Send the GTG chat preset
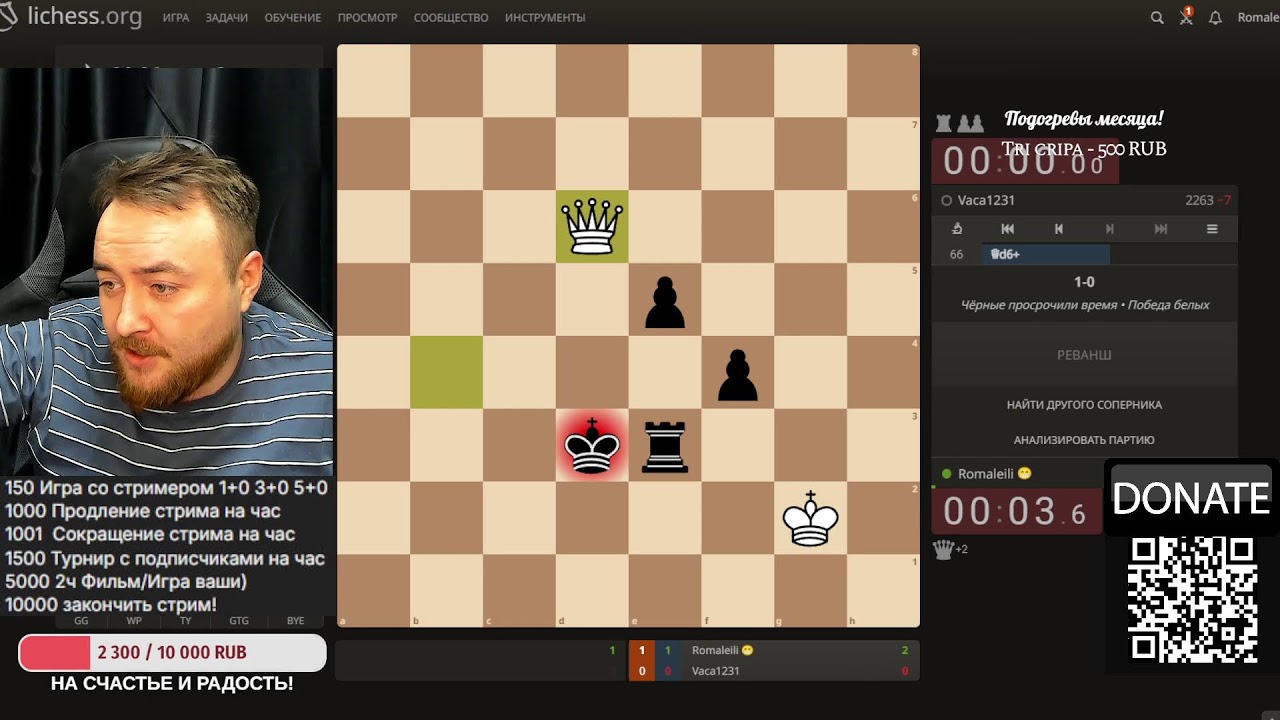Image resolution: width=1280 pixels, height=720 pixels. pyautogui.click(x=239, y=621)
